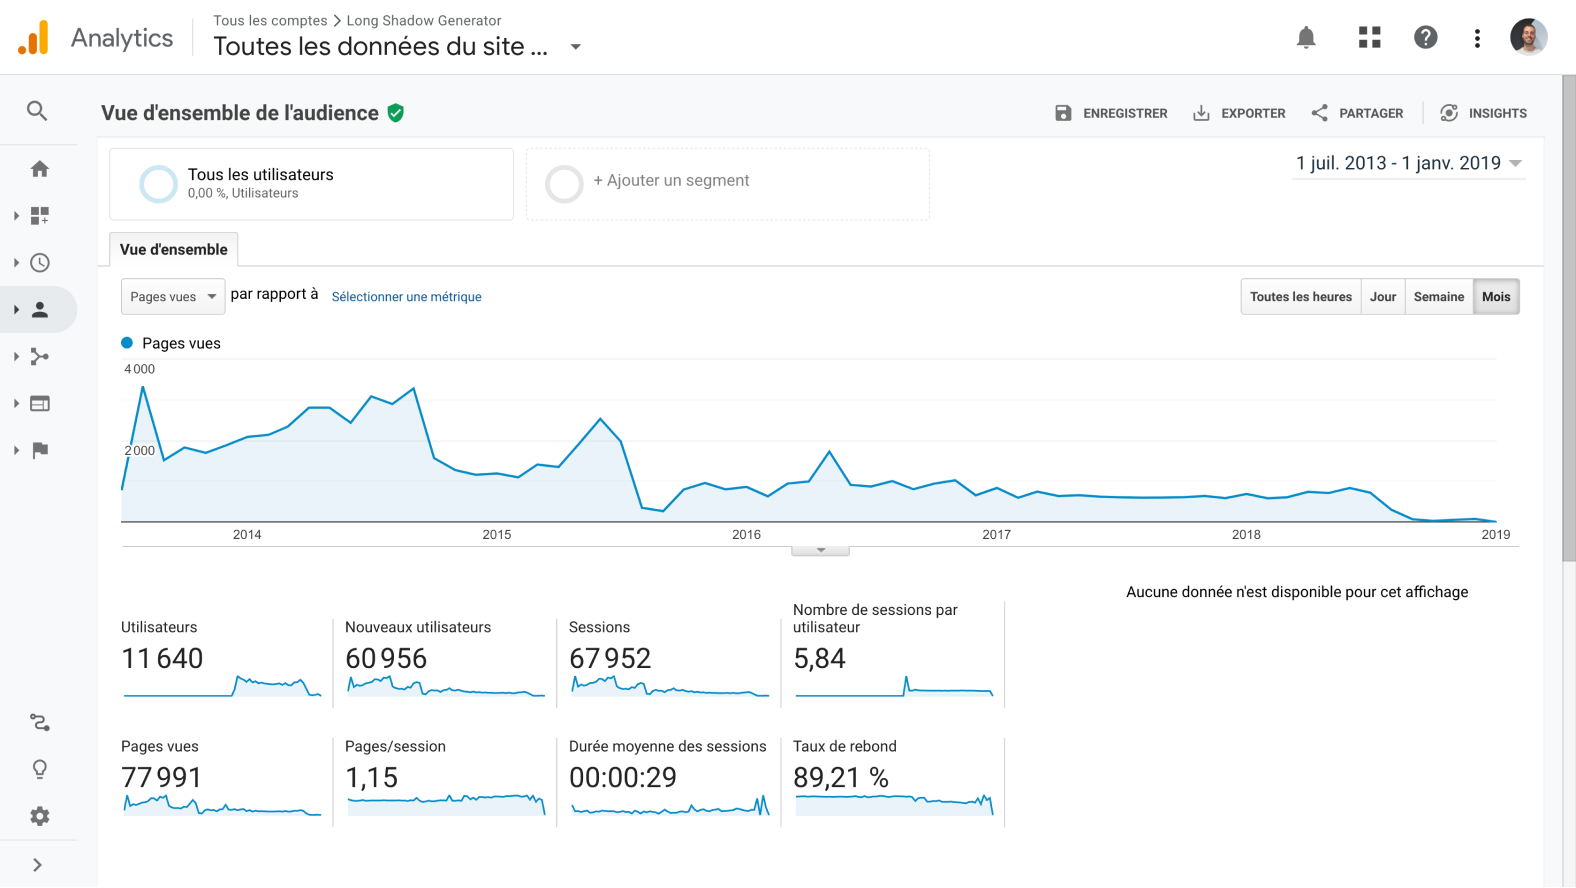Switch chart granularity to Semaine
This screenshot has width=1576, height=888.
tap(1439, 297)
